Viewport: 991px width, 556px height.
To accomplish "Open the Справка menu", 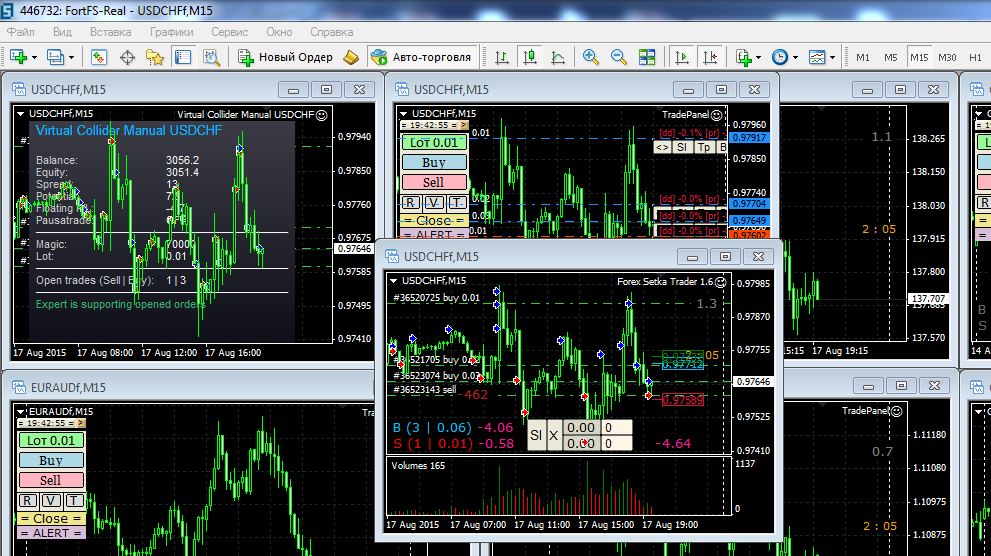I will click(x=331, y=32).
